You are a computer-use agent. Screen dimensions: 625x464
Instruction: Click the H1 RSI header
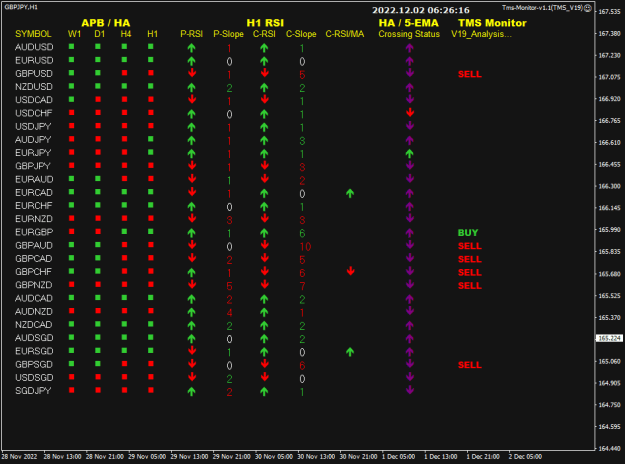tap(265, 23)
